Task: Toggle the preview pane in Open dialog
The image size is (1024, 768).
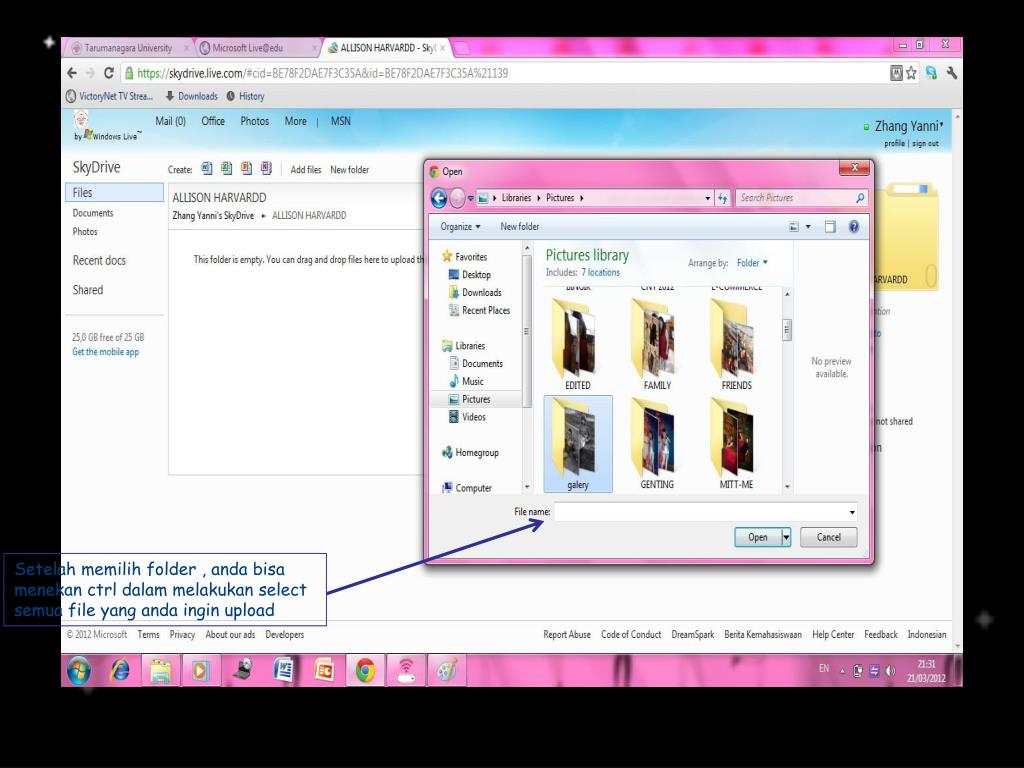Action: pyautogui.click(x=830, y=227)
